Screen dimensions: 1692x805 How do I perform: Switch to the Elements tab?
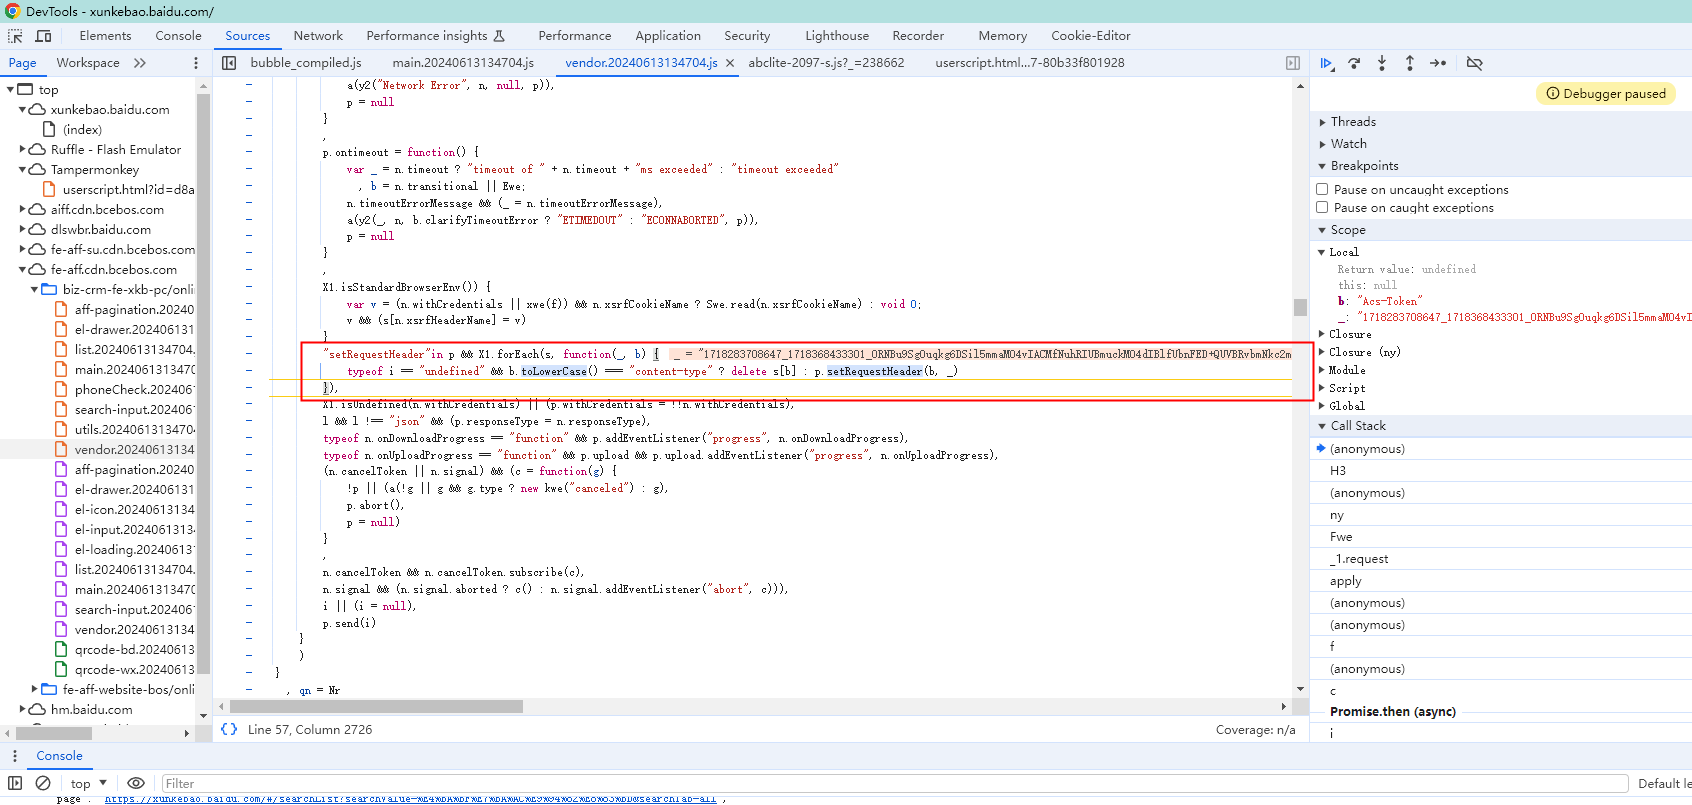point(105,36)
